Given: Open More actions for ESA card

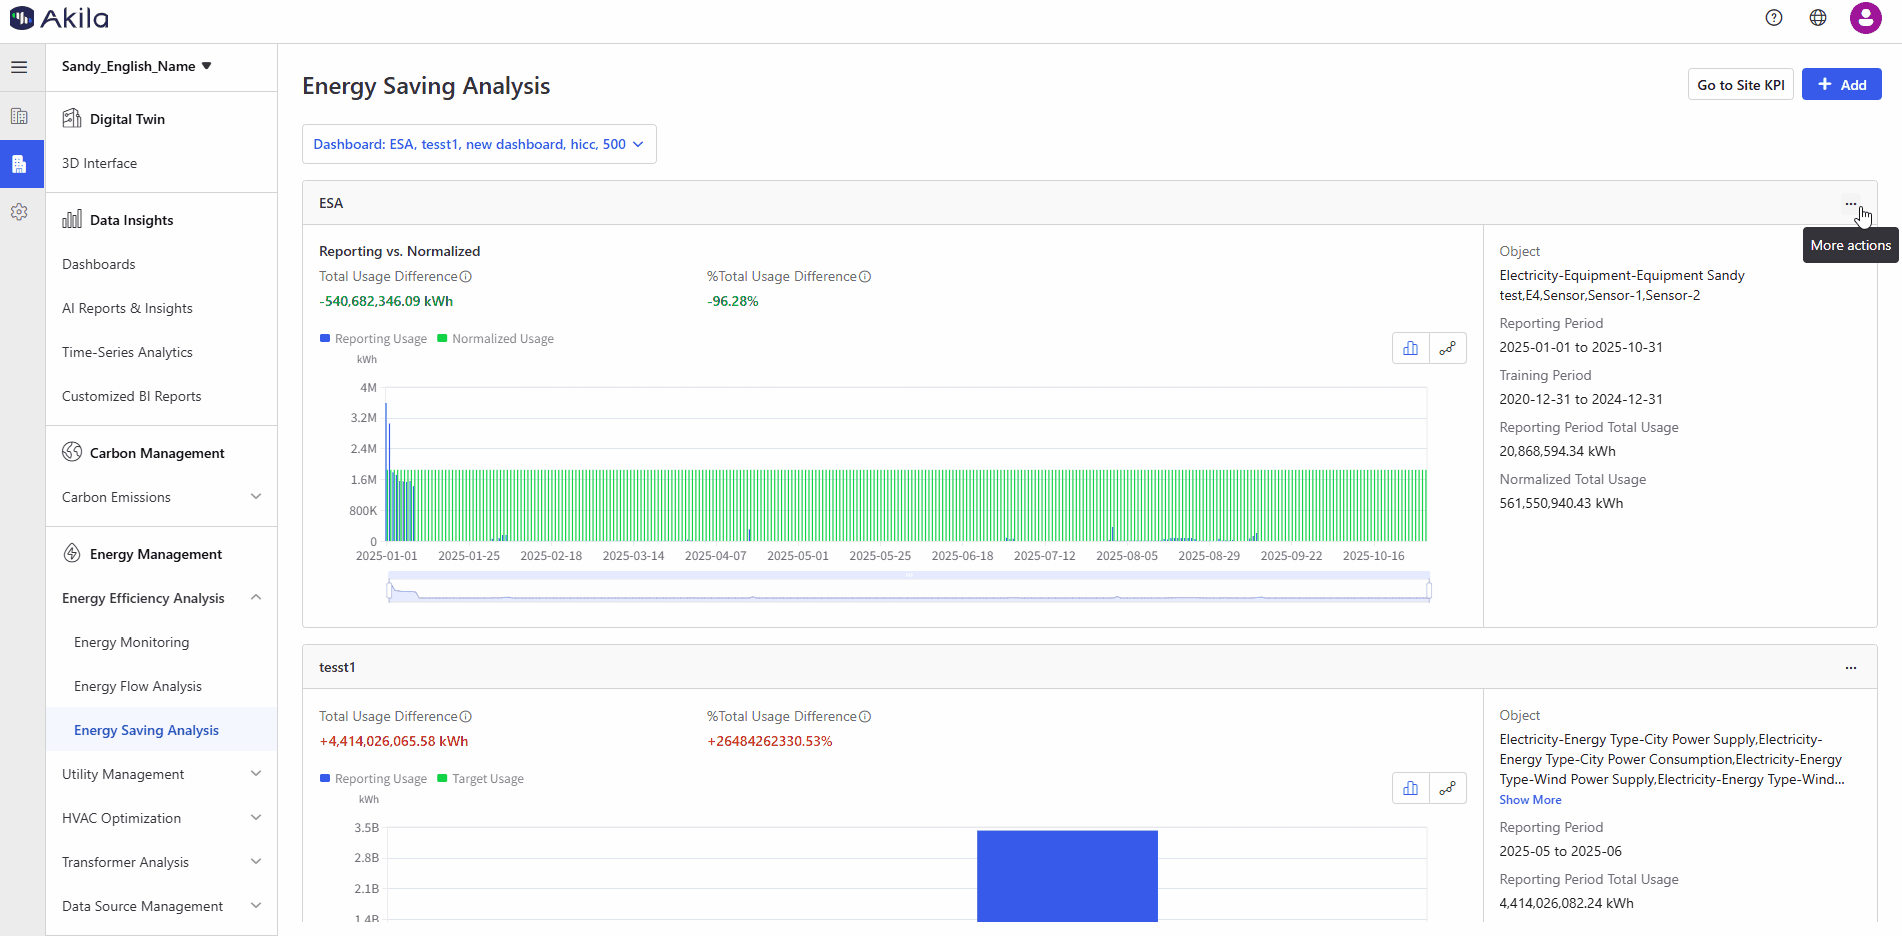Looking at the screenshot, I should pyautogui.click(x=1850, y=204).
